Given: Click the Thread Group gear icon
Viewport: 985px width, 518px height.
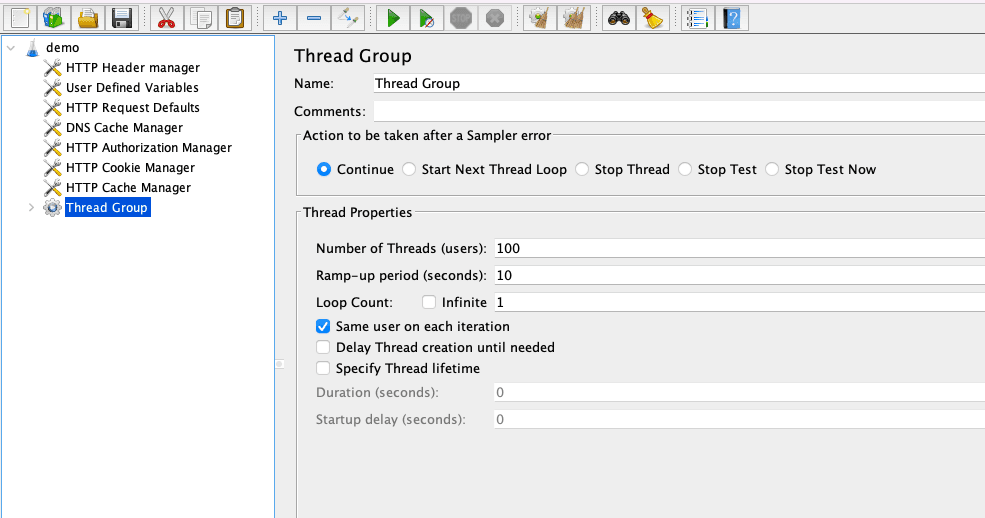Looking at the screenshot, I should pos(52,208).
